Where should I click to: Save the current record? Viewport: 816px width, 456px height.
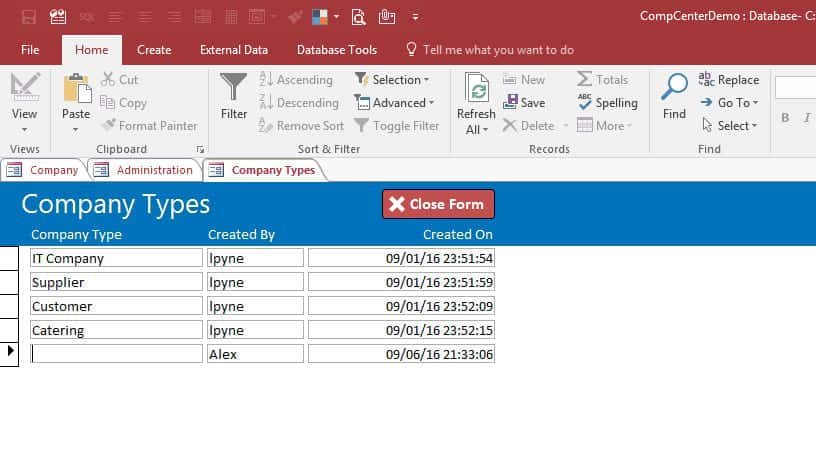coord(524,103)
